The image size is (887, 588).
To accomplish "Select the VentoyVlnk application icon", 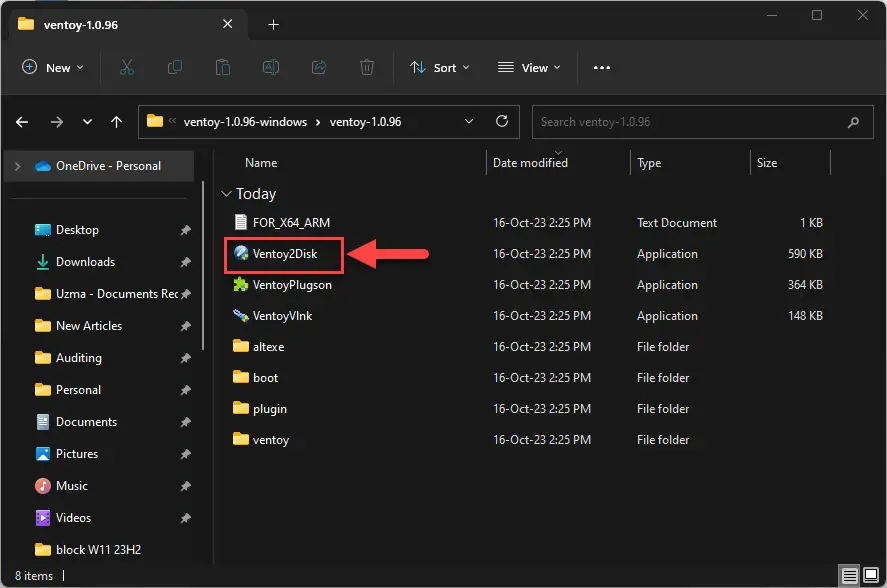I will (241, 315).
